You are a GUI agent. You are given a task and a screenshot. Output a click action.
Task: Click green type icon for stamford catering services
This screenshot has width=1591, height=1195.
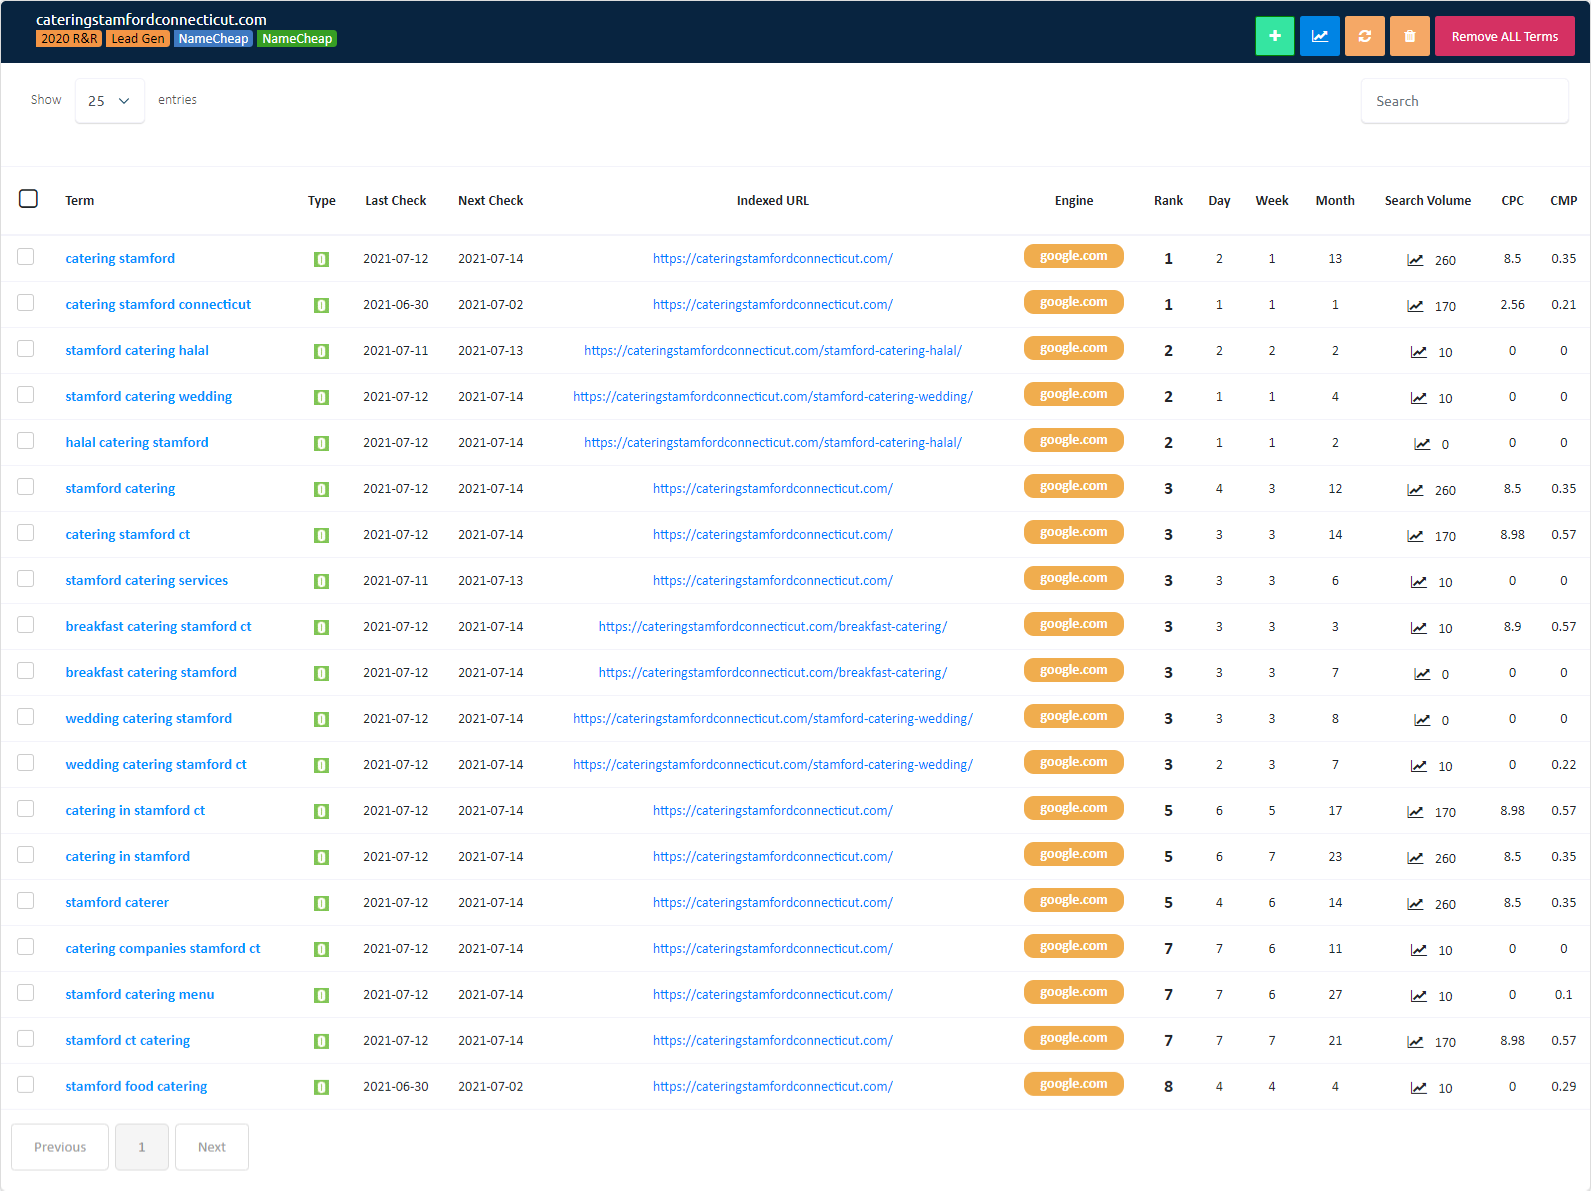pyautogui.click(x=321, y=581)
